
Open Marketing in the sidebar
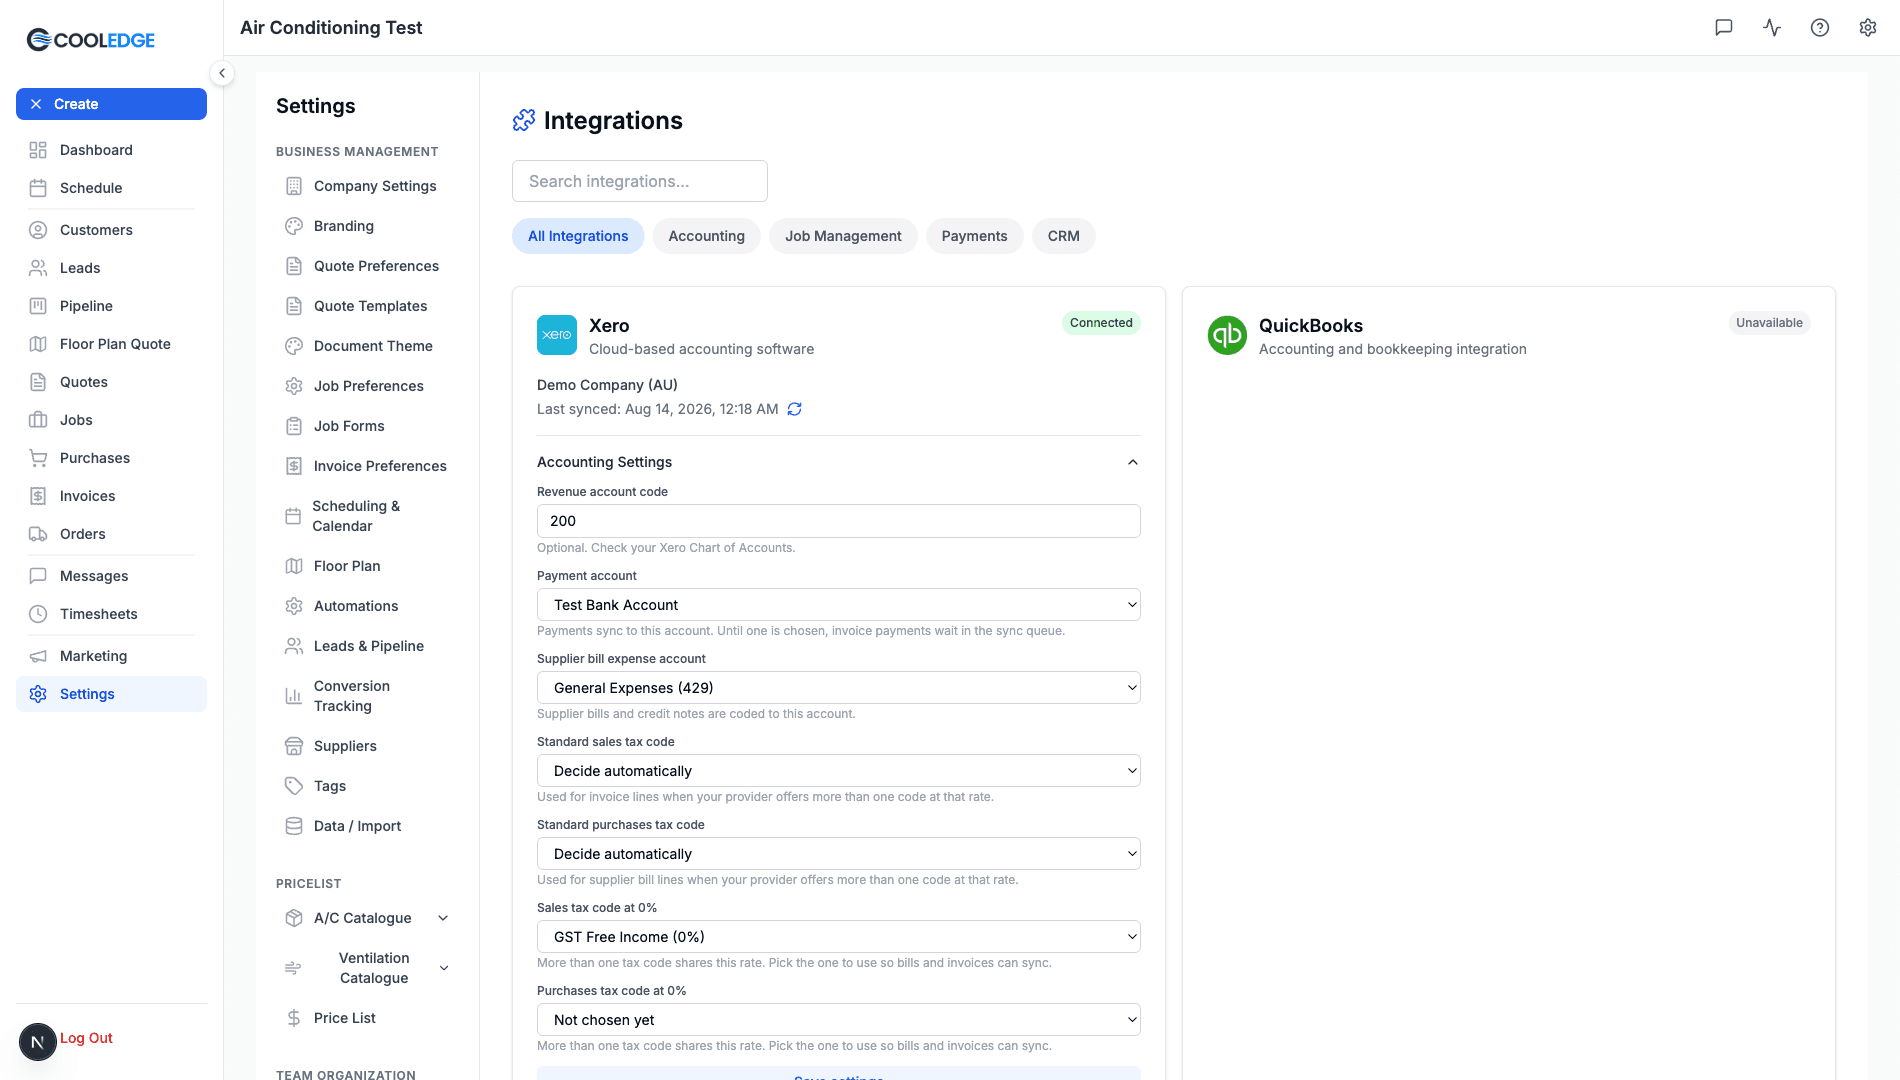click(111, 656)
